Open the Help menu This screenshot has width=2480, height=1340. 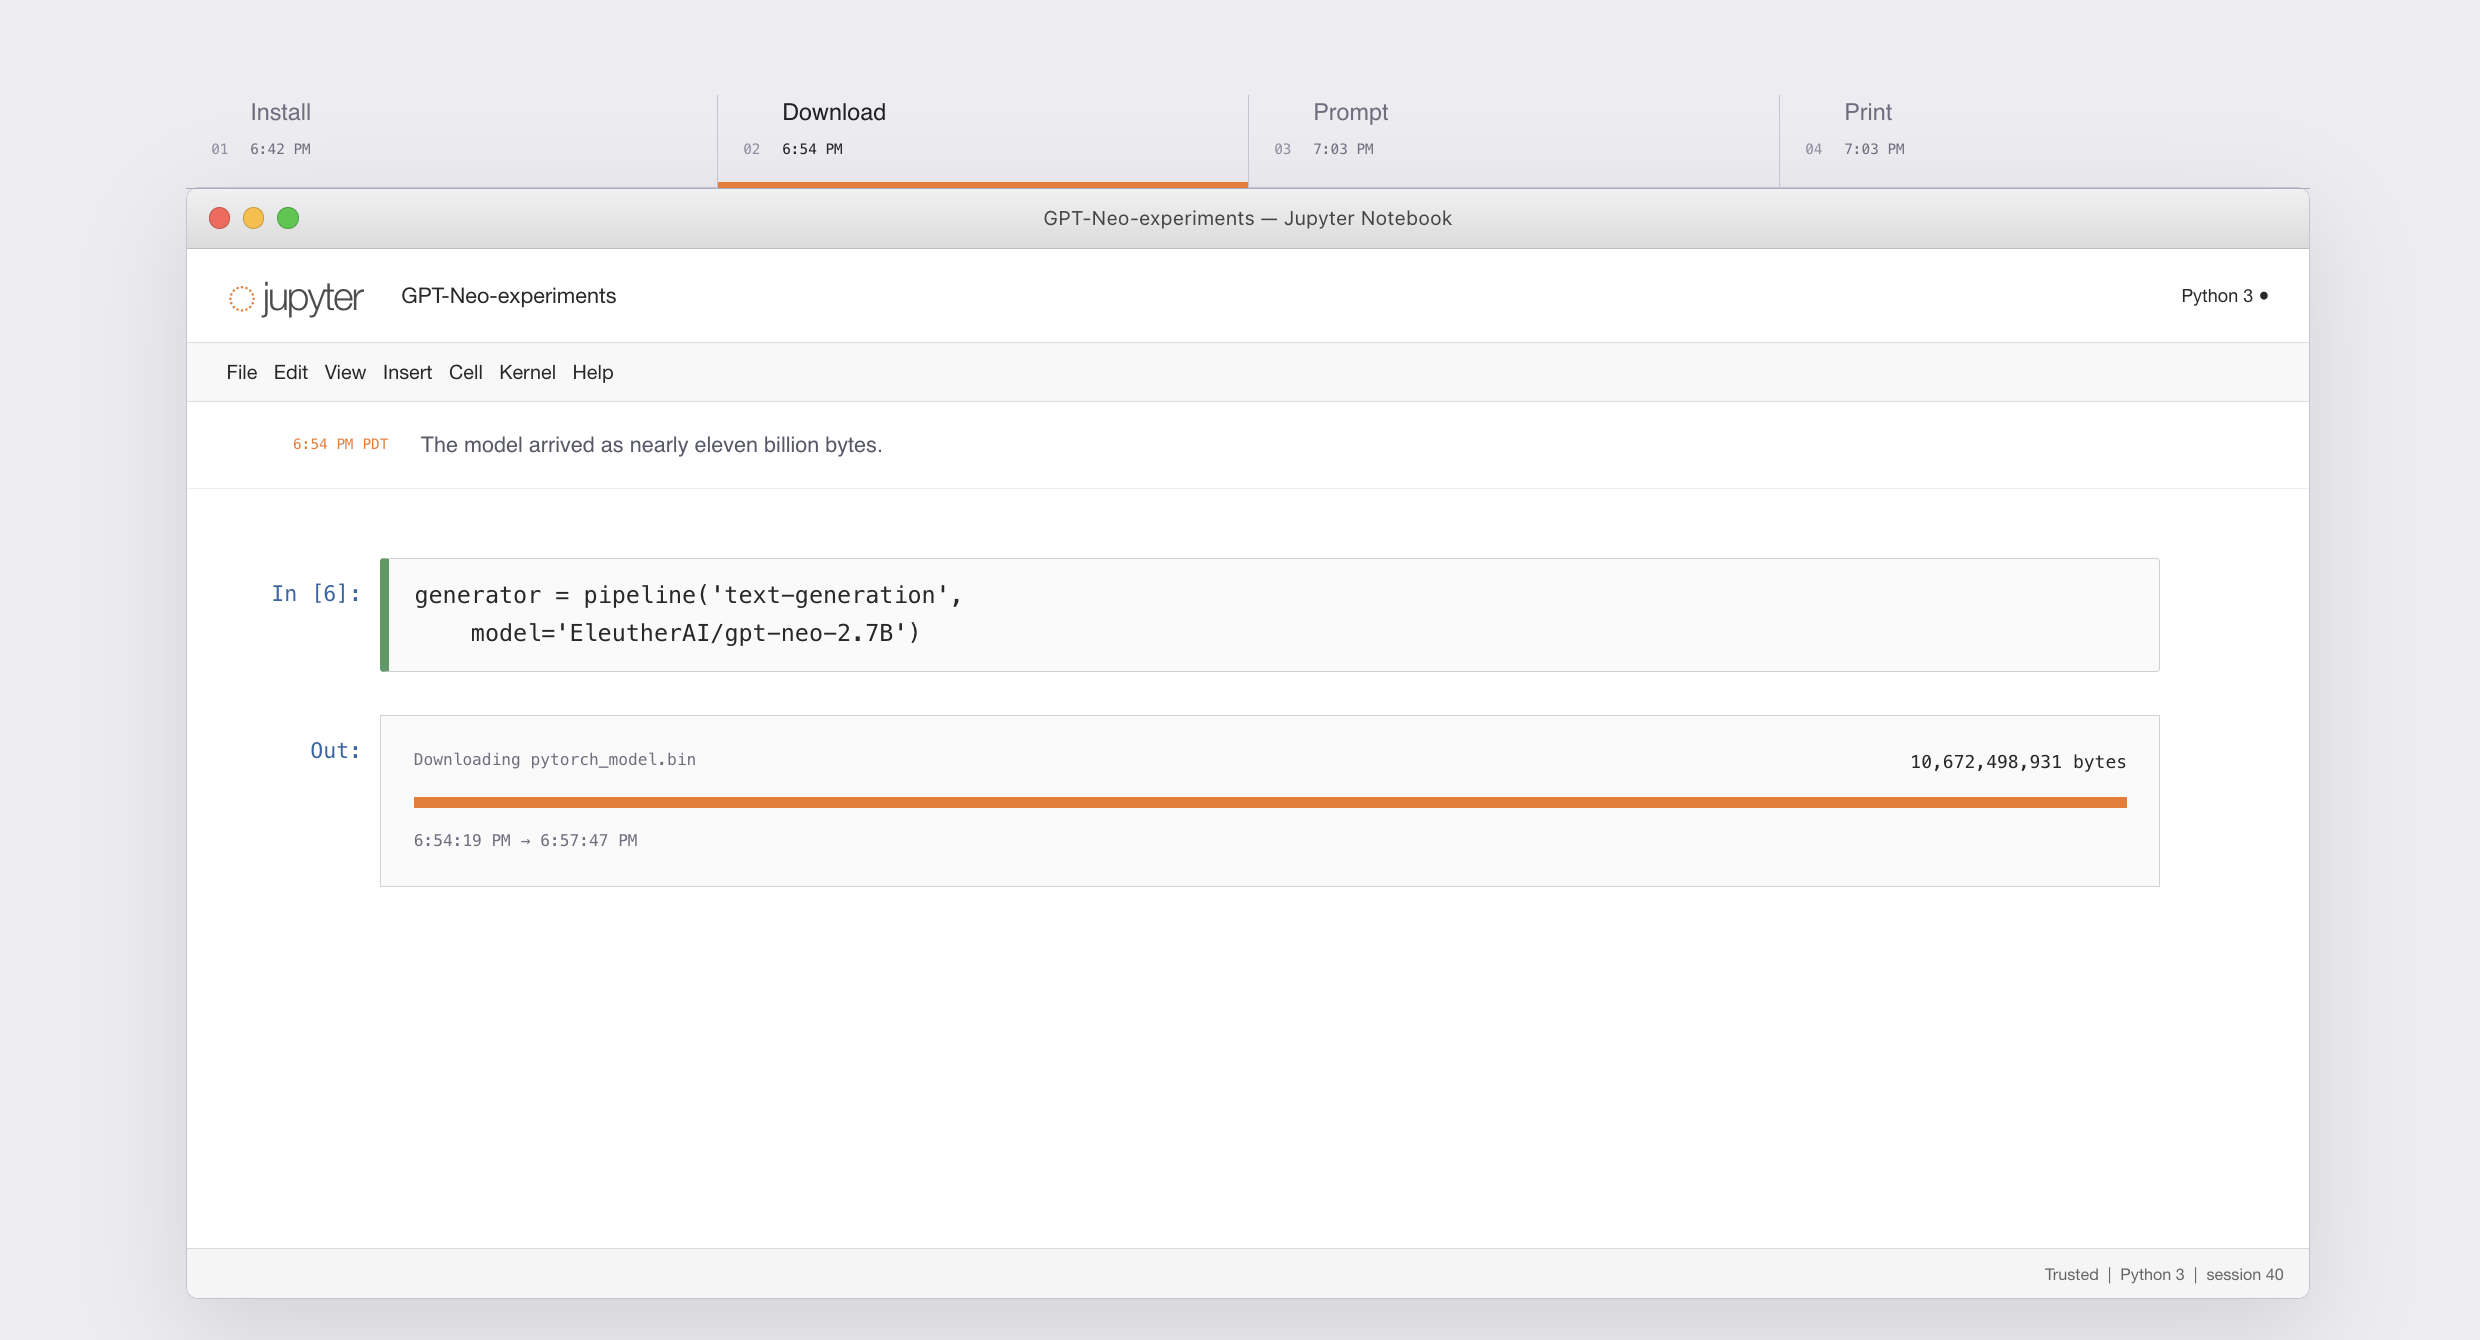(x=592, y=372)
